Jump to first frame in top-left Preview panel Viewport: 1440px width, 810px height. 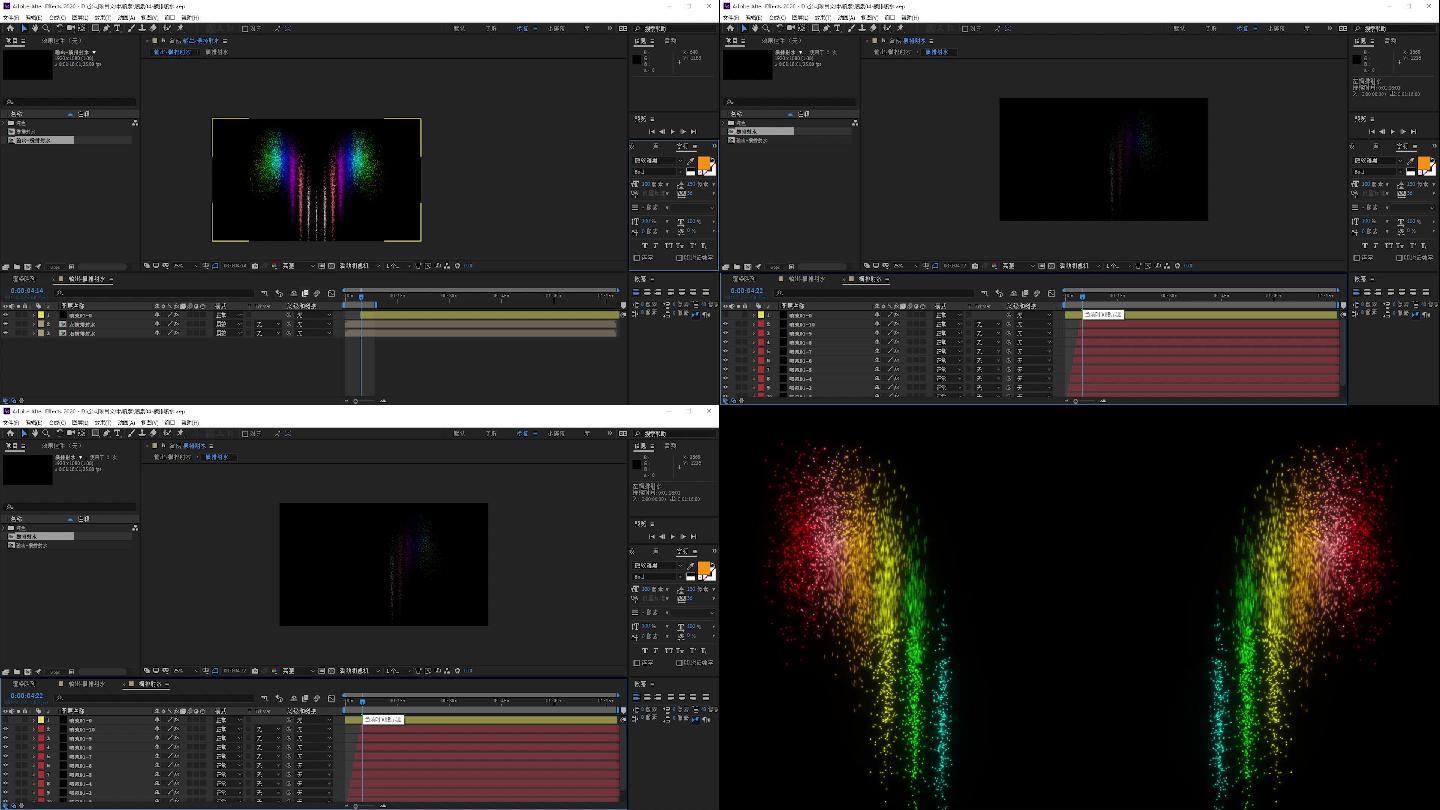[x=652, y=131]
